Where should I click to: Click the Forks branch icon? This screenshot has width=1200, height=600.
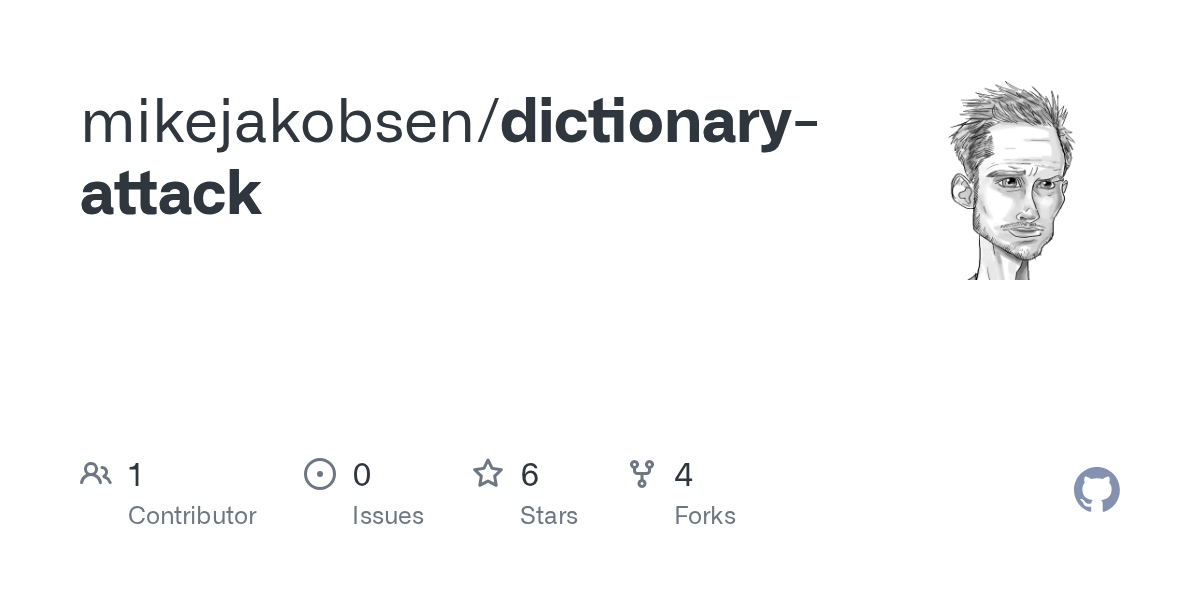[642, 474]
